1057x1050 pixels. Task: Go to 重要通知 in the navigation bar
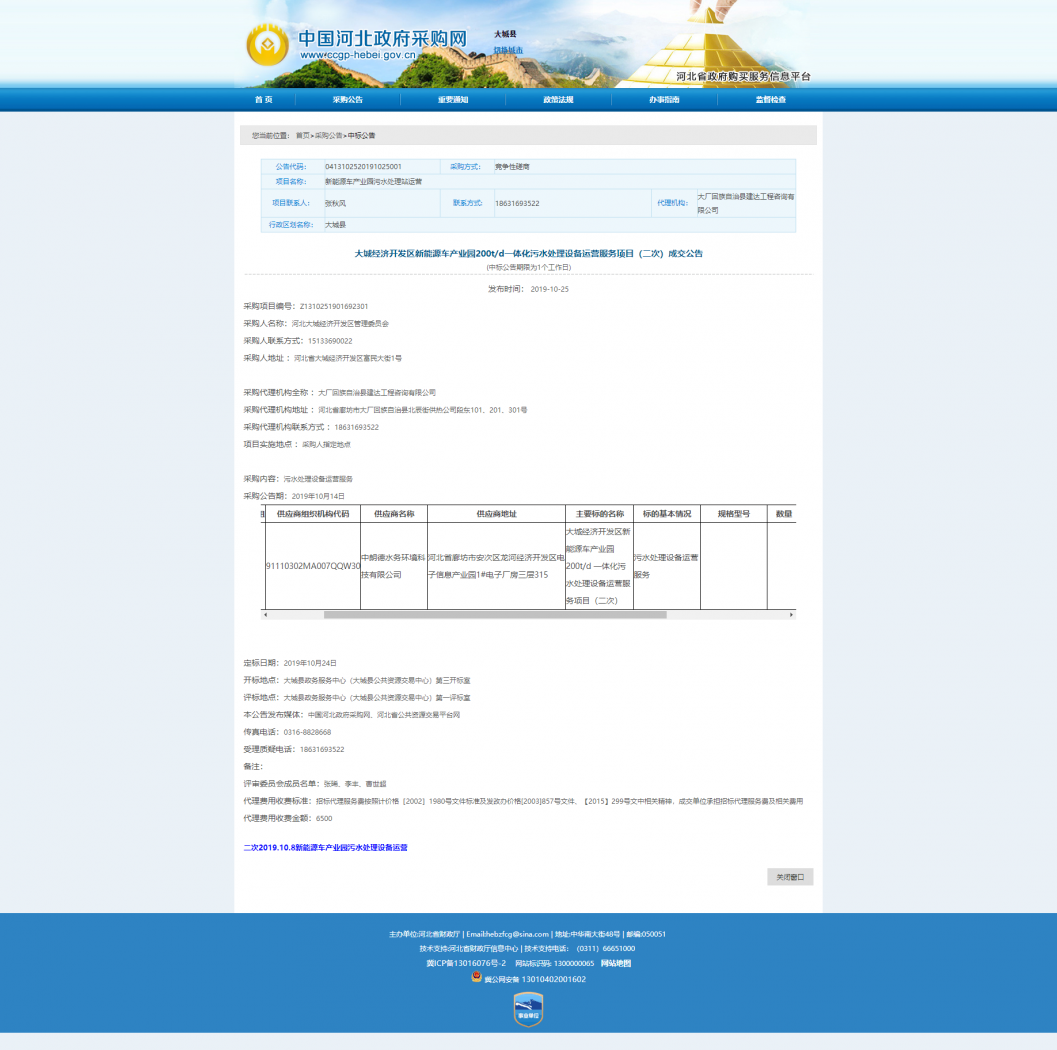pyautogui.click(x=452, y=100)
